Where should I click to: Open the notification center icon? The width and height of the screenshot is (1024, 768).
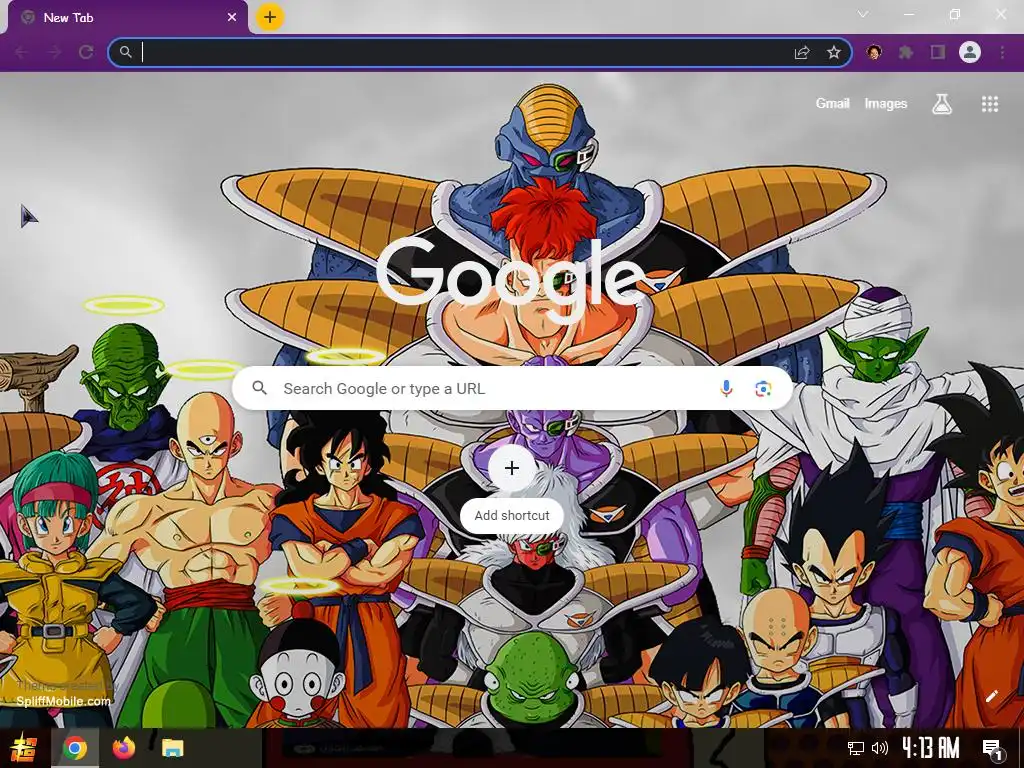click(993, 748)
